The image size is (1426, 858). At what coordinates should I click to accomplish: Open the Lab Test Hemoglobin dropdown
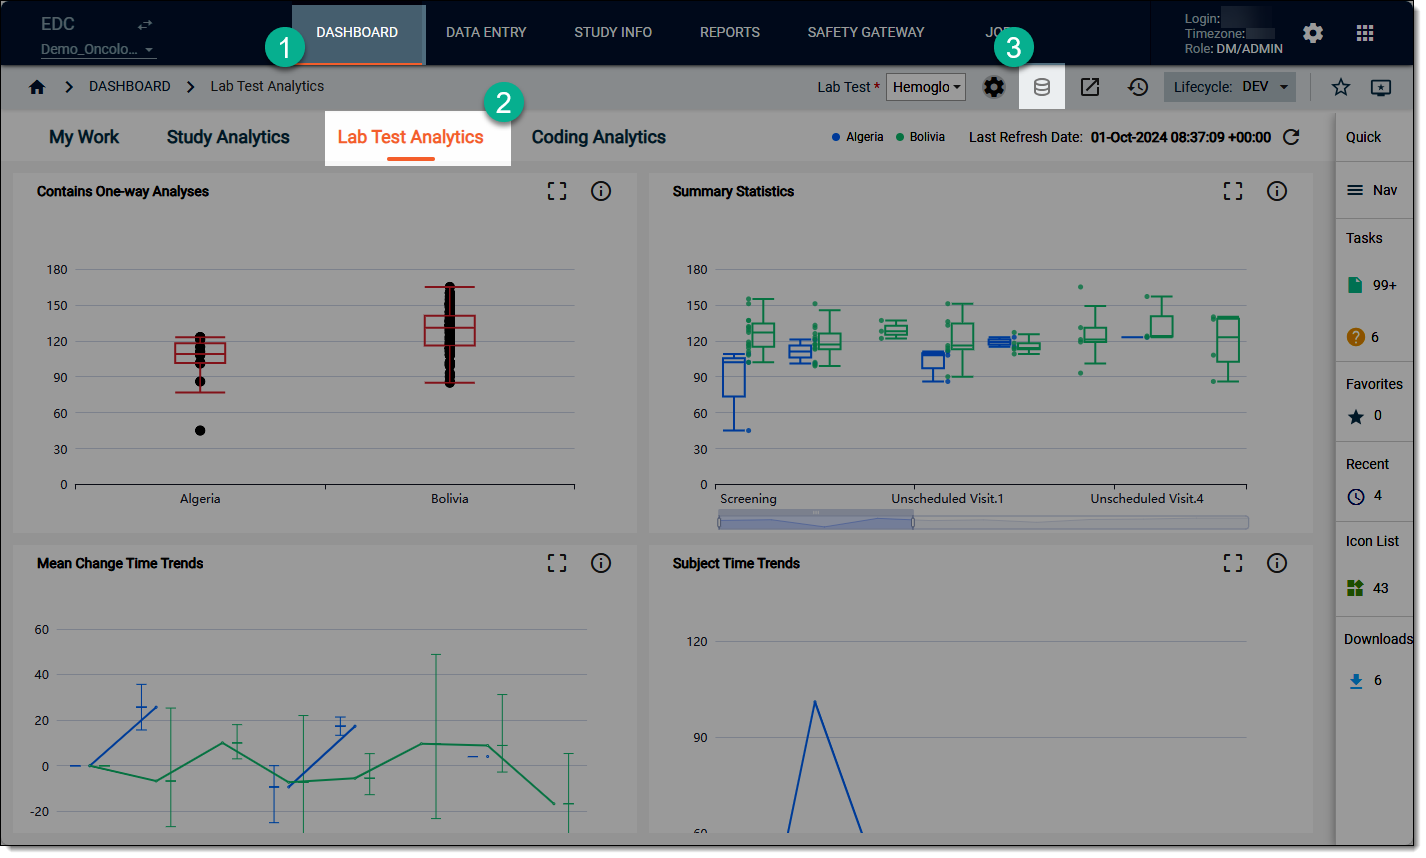coord(926,87)
